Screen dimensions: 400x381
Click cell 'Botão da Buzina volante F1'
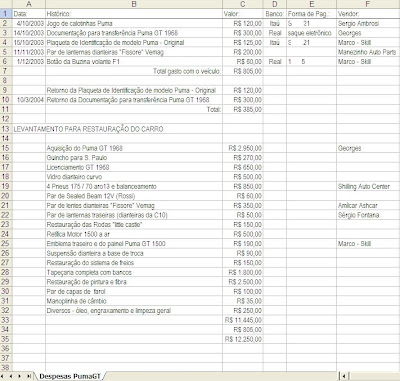[134, 62]
